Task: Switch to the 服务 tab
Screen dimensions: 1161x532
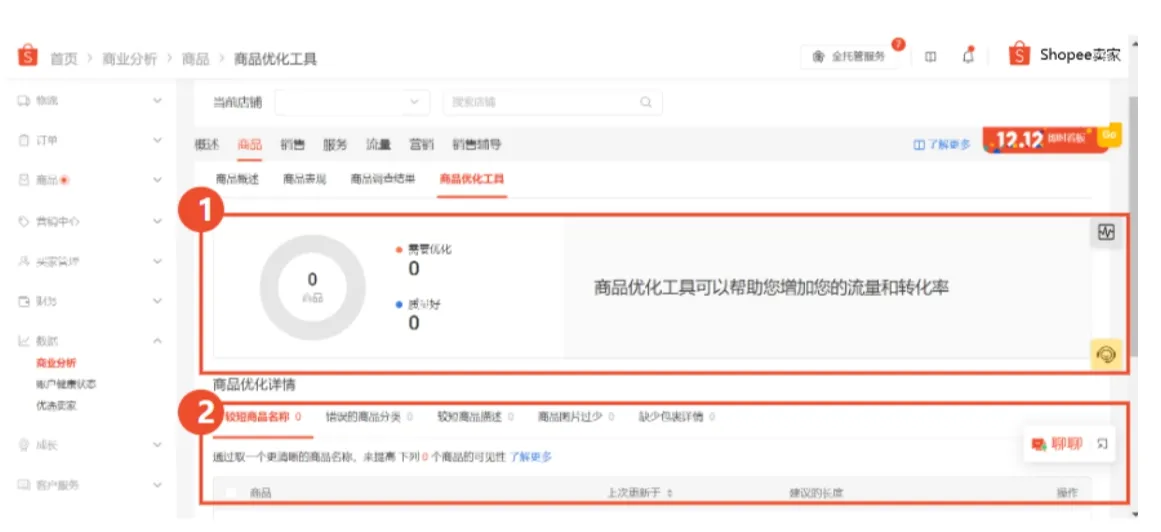Action: tap(335, 144)
